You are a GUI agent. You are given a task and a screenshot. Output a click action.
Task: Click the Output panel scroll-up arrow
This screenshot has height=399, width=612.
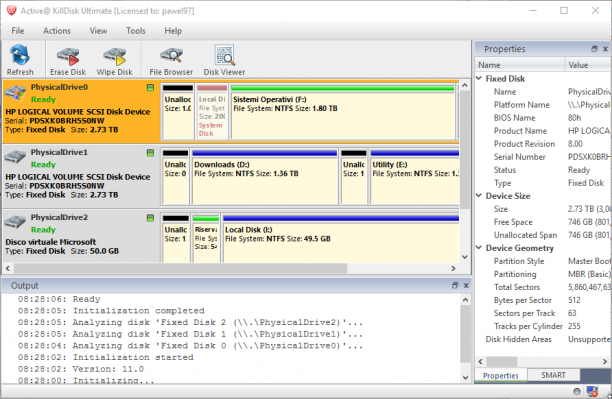[x=465, y=300]
